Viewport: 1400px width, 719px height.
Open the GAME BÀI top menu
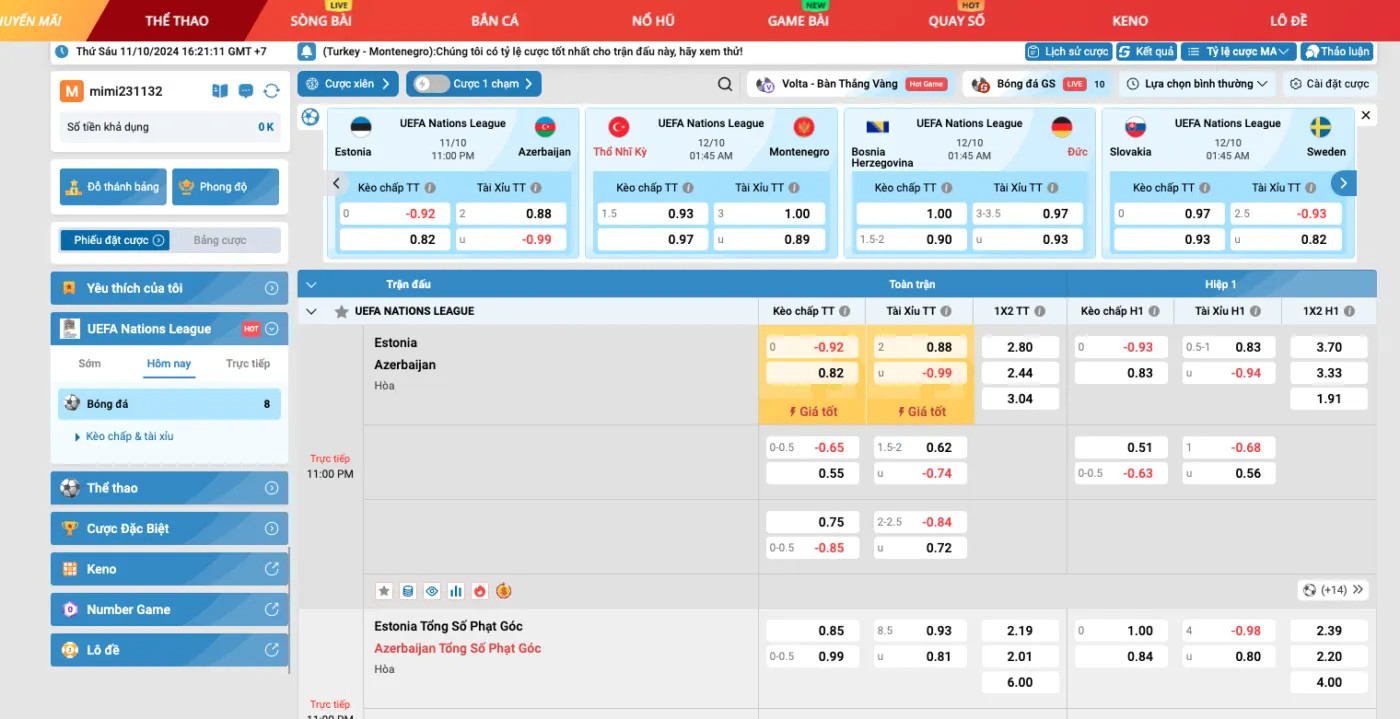tap(798, 20)
